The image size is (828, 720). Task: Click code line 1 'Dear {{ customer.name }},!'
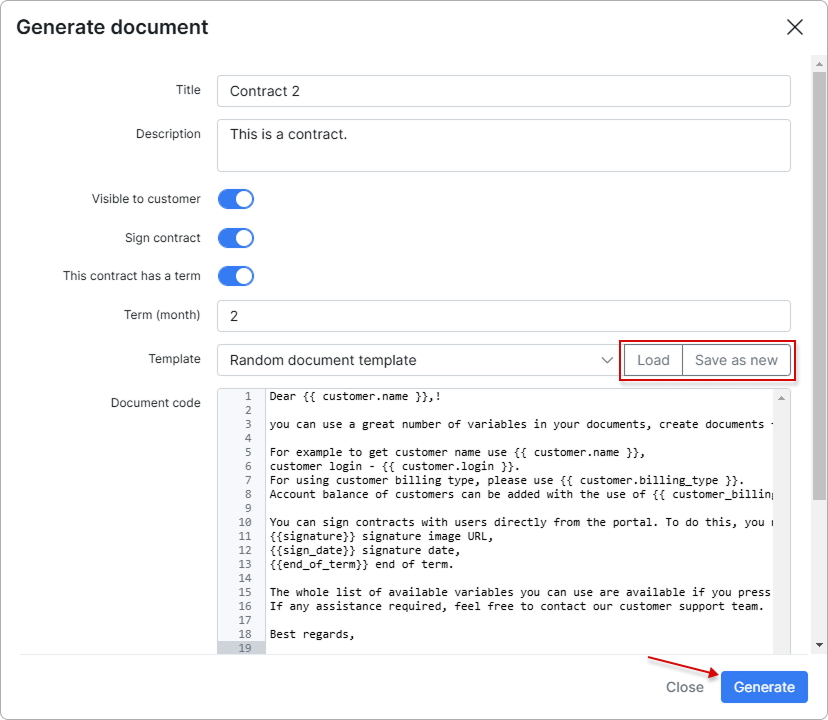click(x=355, y=396)
